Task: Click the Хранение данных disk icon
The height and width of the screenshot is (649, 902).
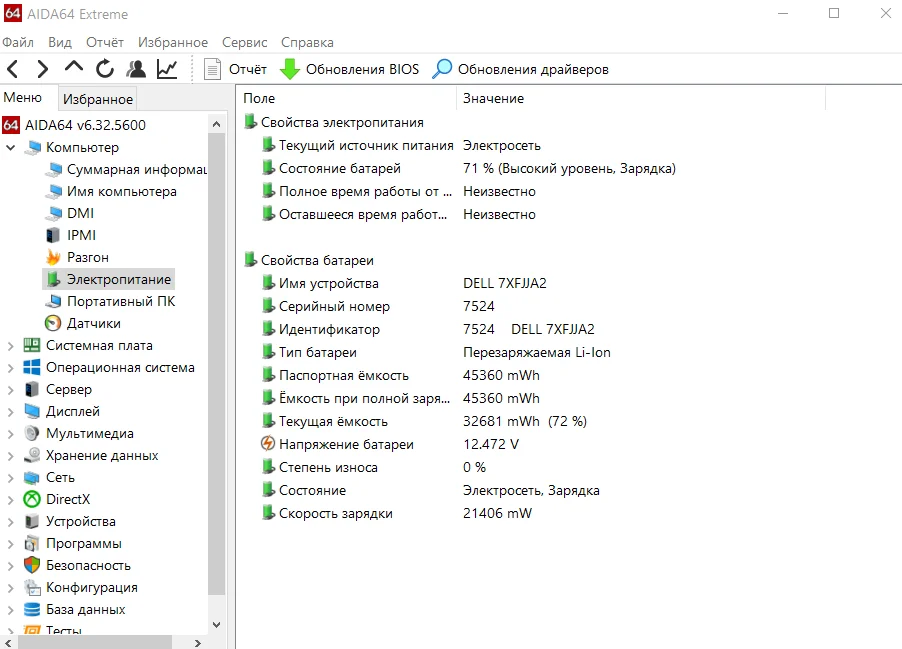Action: (x=32, y=455)
